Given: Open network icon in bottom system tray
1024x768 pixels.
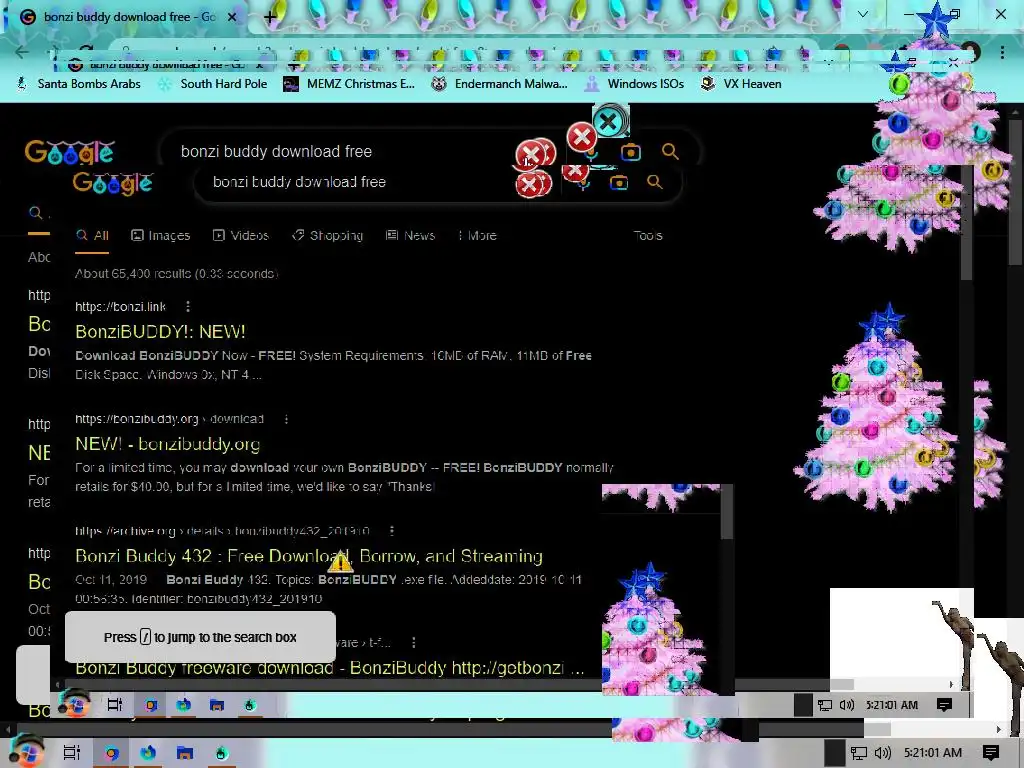Looking at the screenshot, I should 859,753.
